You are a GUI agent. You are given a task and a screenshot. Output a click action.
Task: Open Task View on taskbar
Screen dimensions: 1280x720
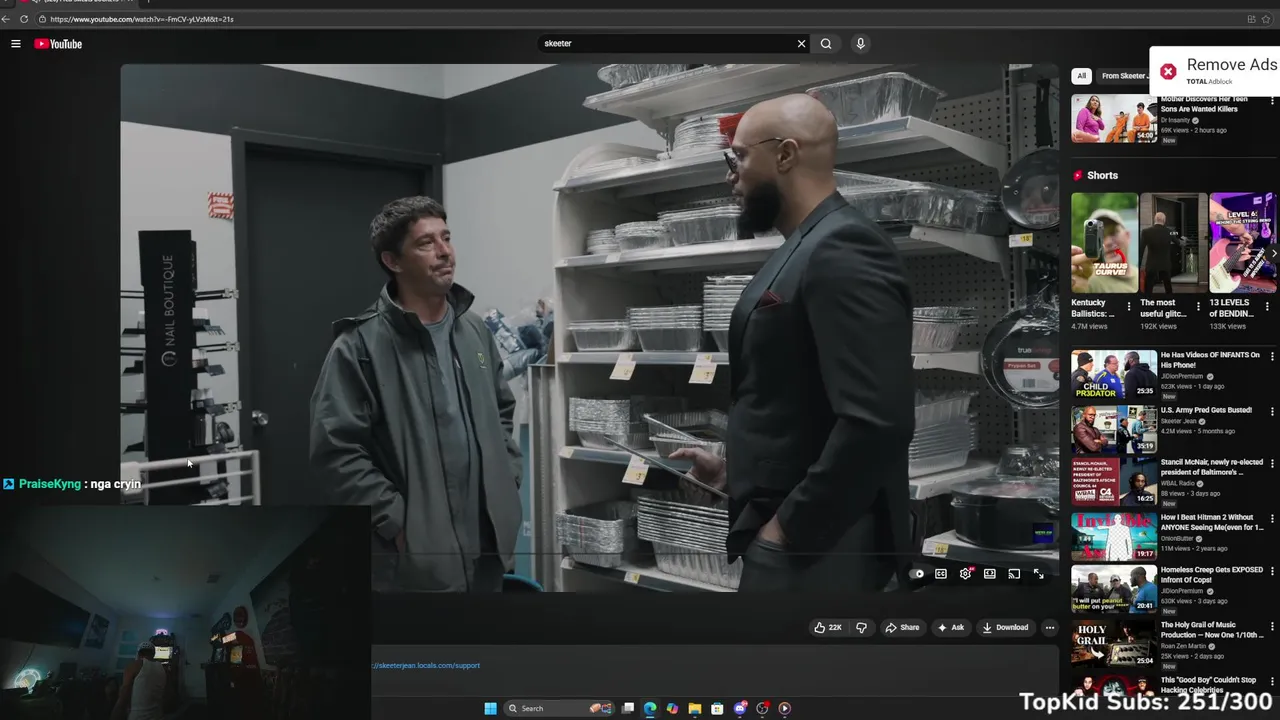click(628, 708)
